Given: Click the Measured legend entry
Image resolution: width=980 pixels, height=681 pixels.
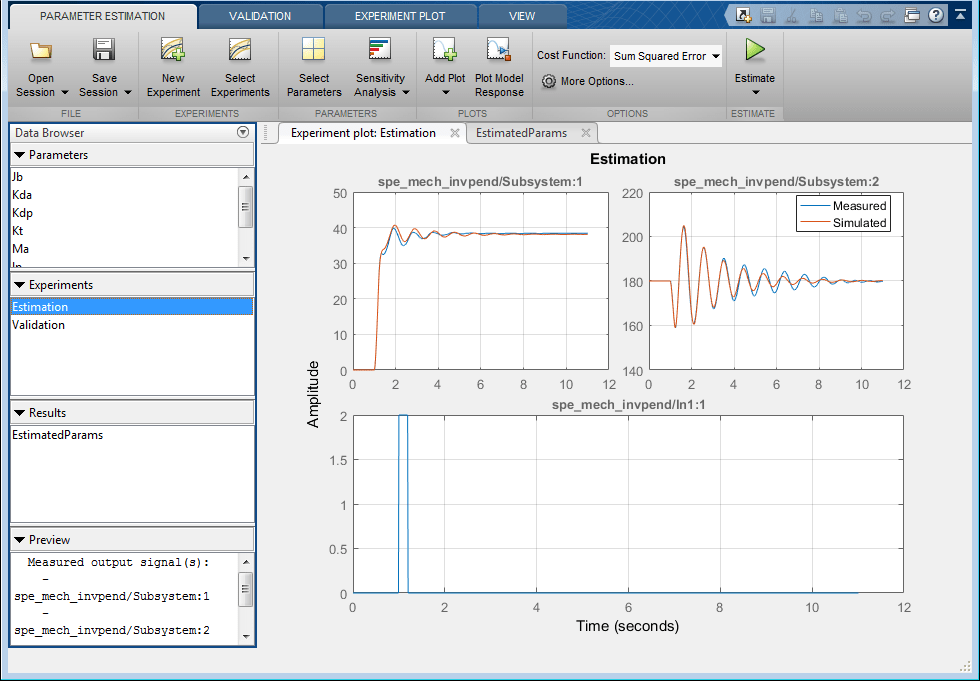Looking at the screenshot, I should pyautogui.click(x=843, y=206).
